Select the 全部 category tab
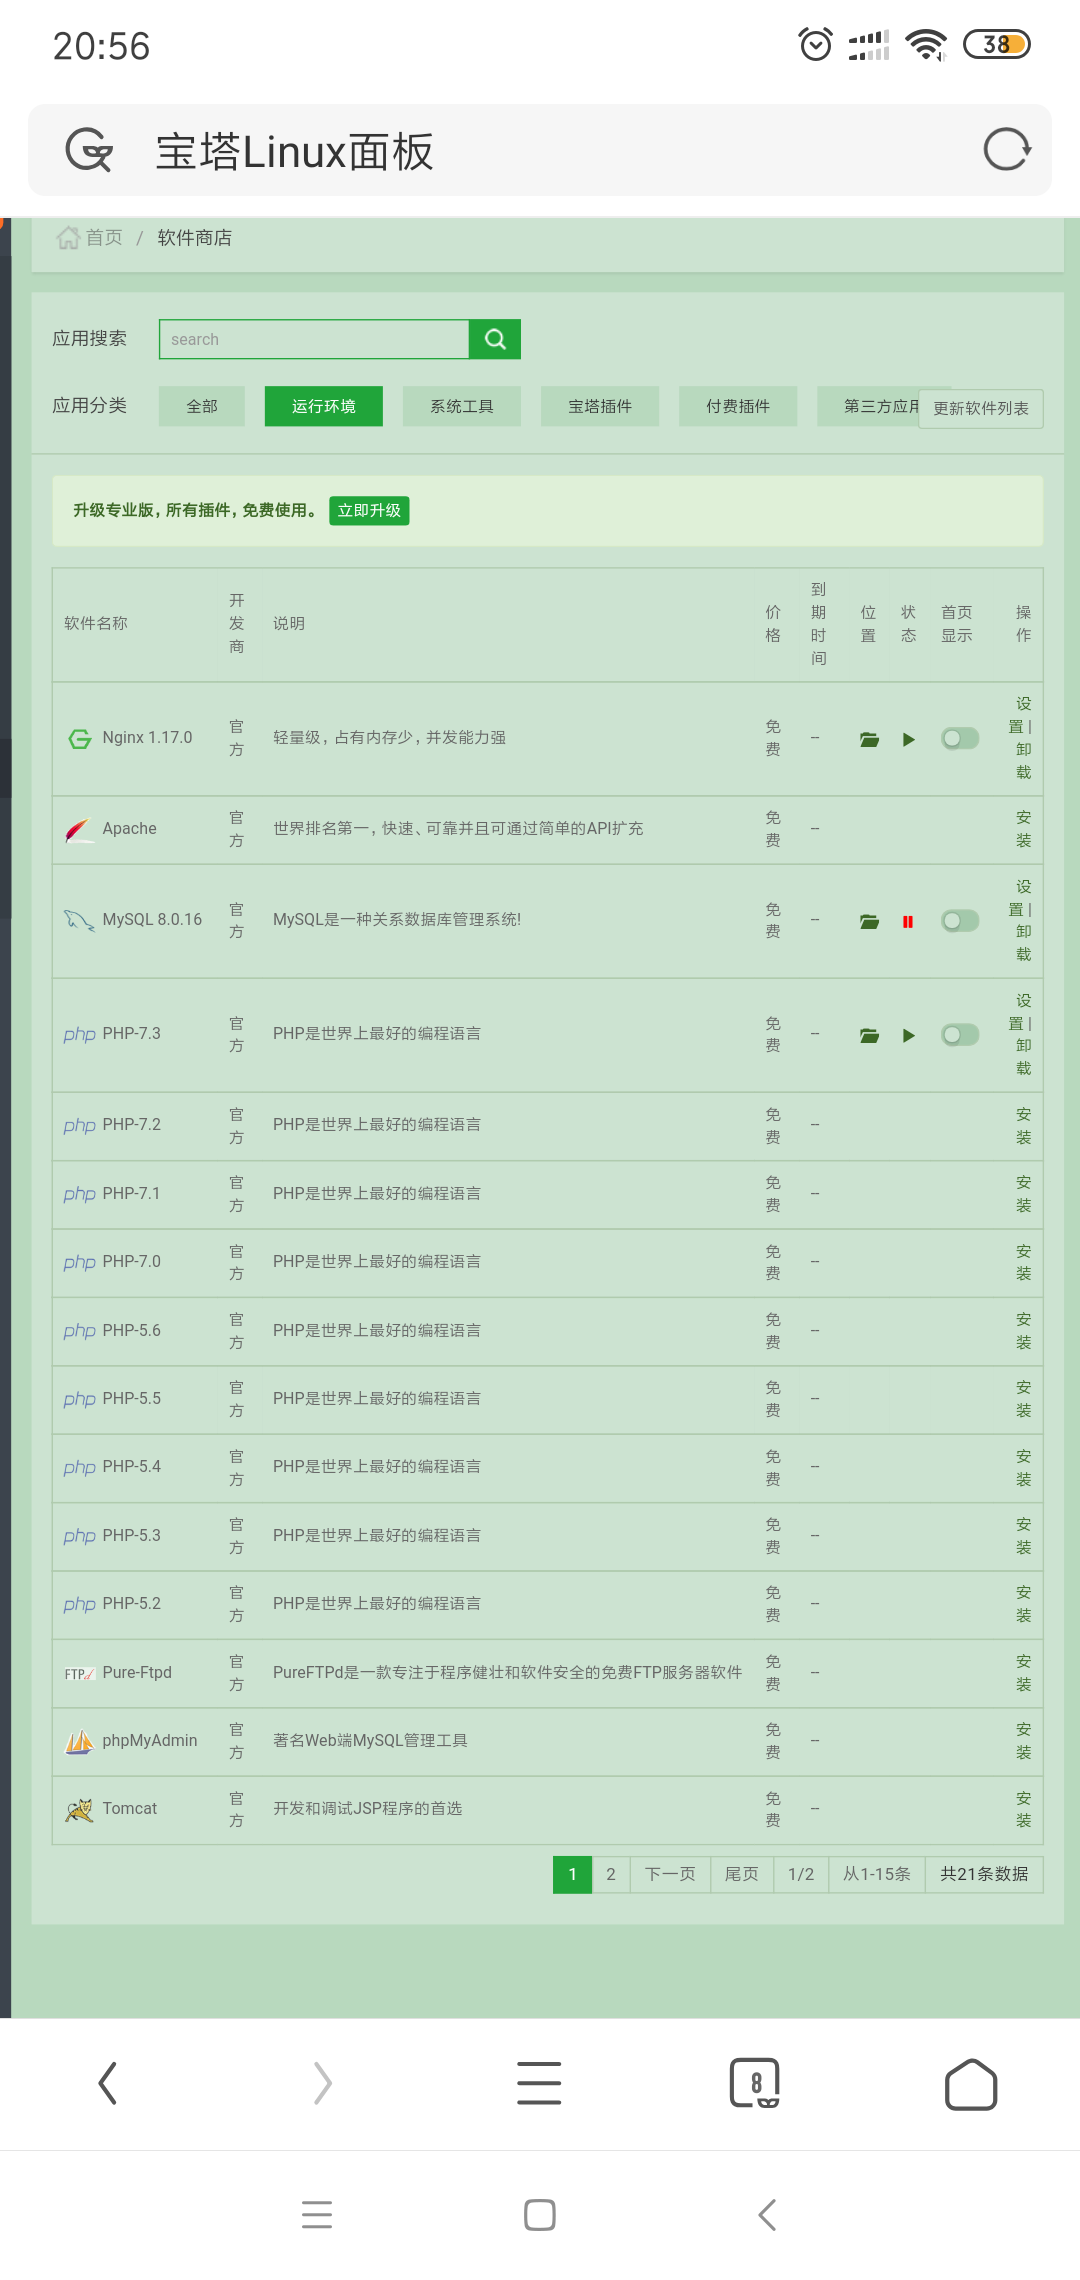Image resolution: width=1080 pixels, height=2280 pixels. tap(202, 406)
